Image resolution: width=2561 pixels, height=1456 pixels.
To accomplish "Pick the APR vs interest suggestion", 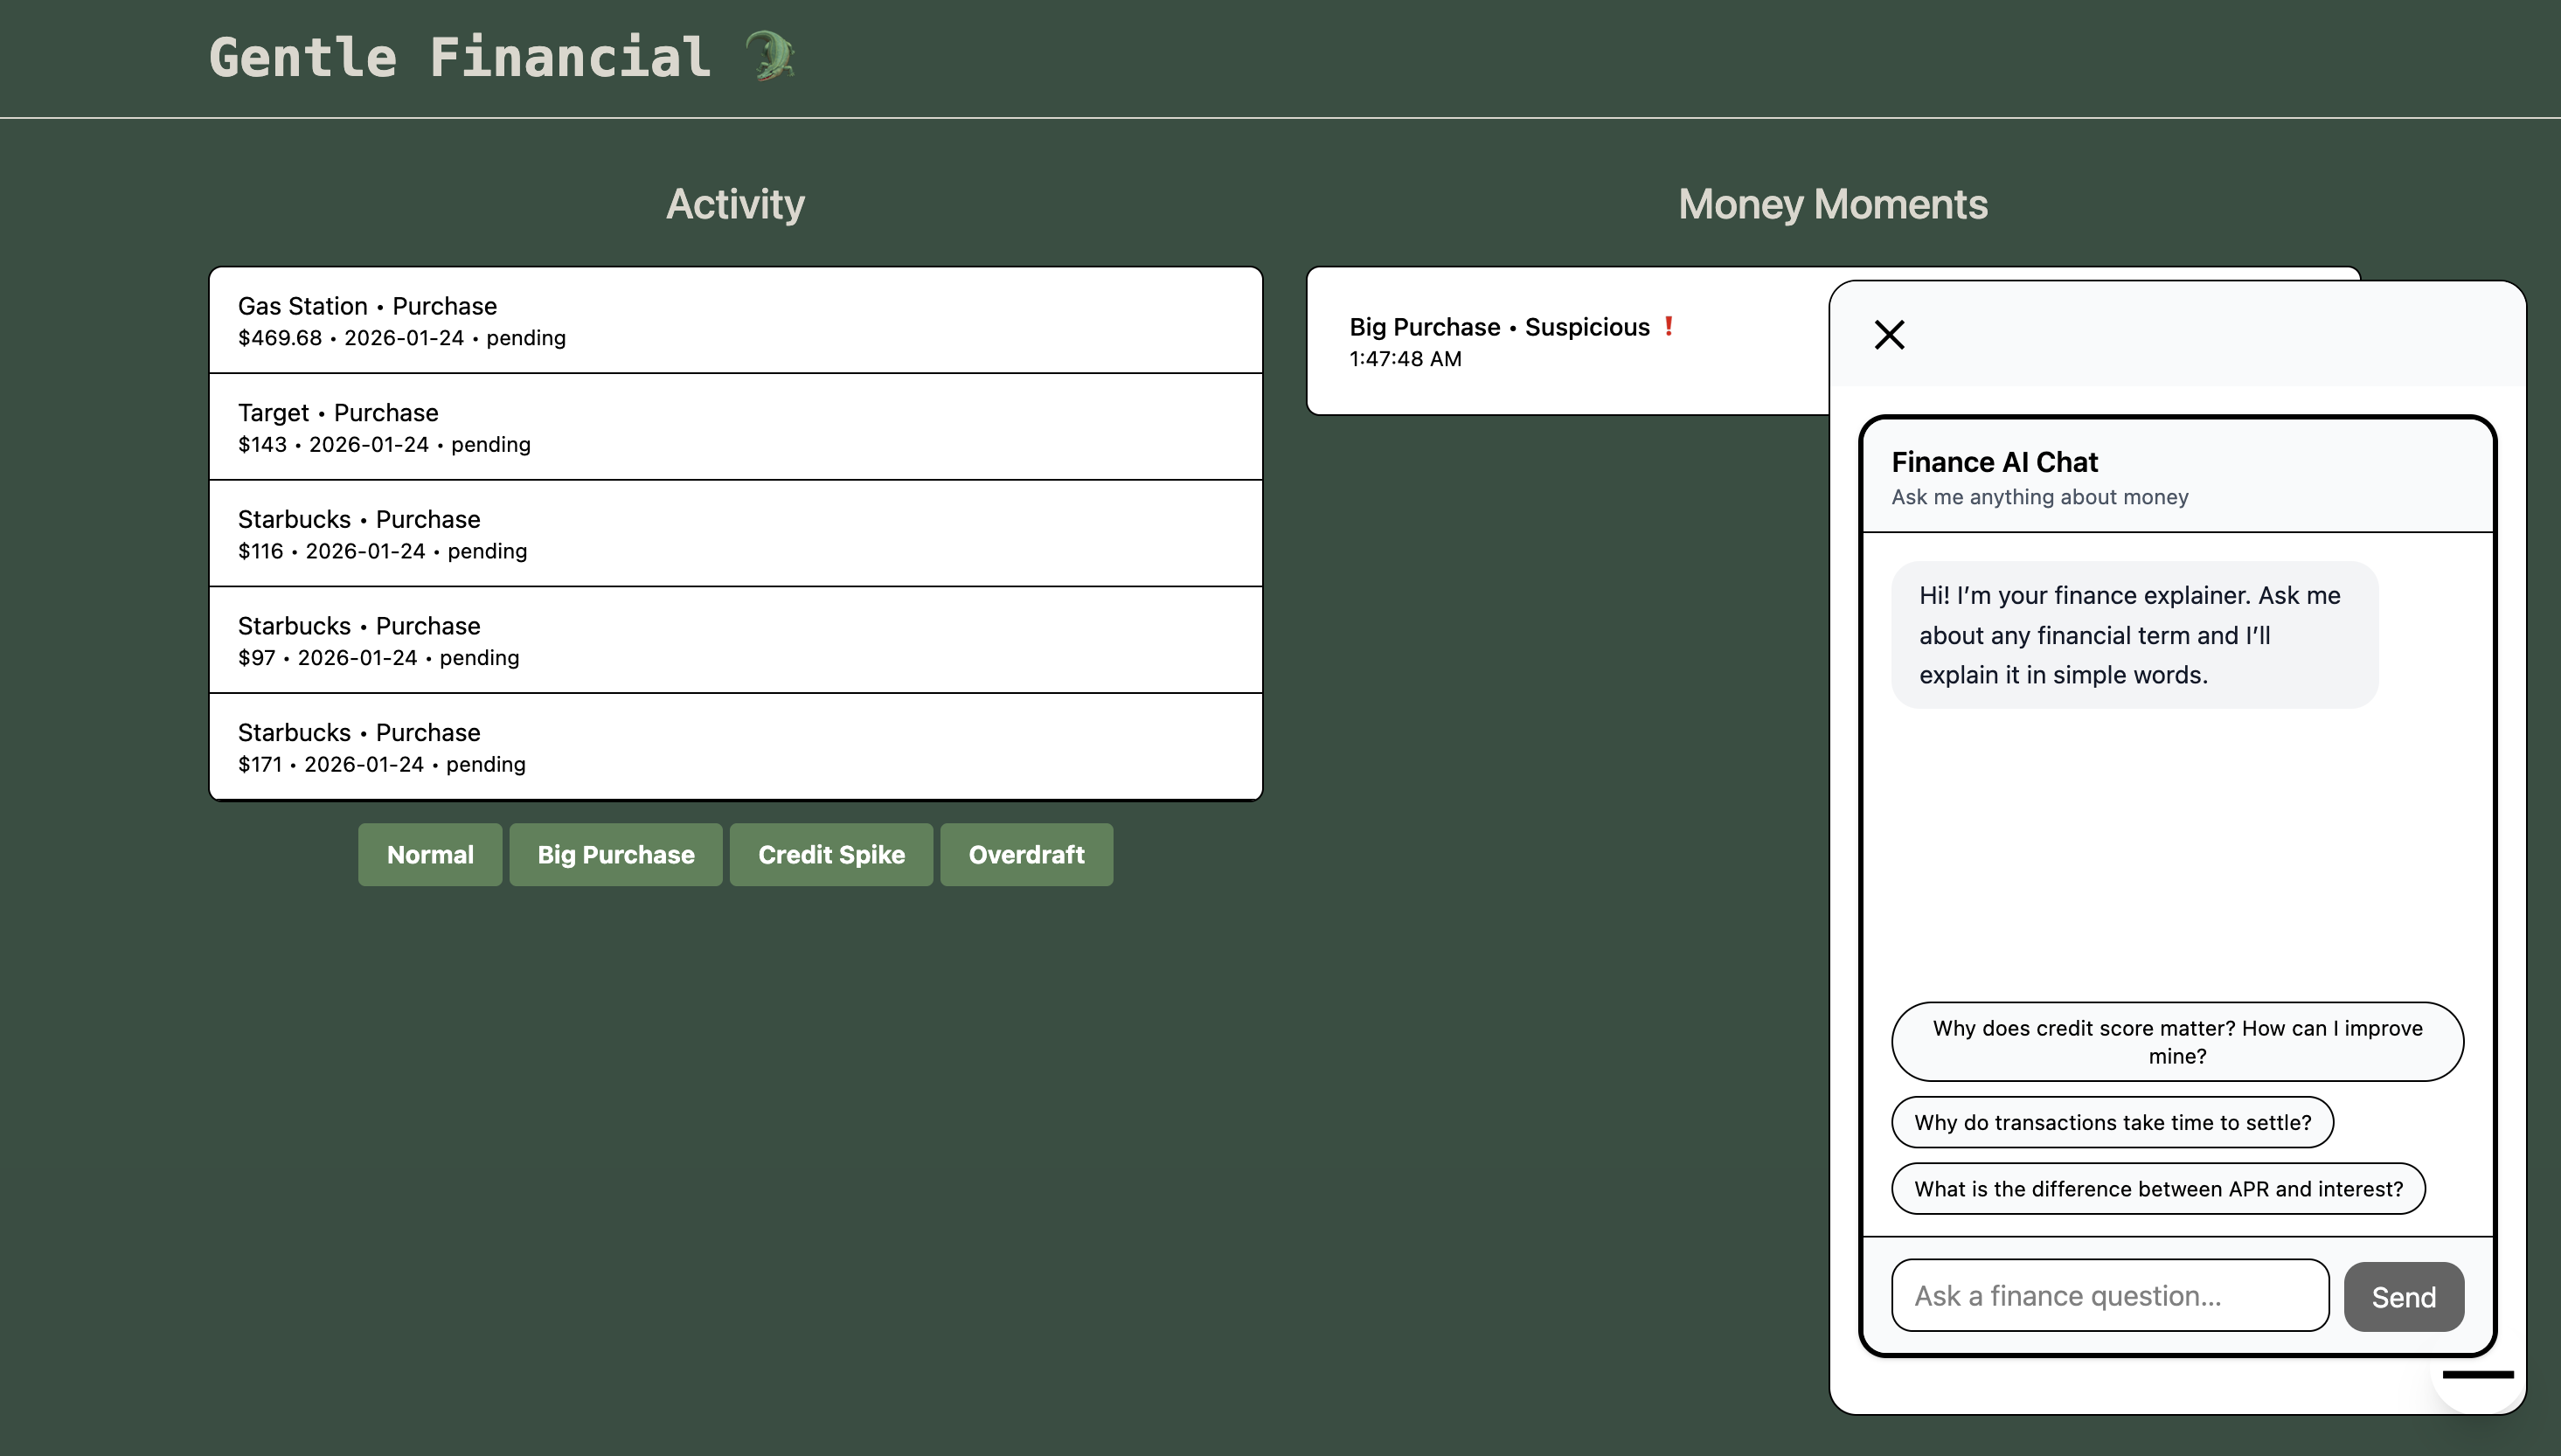I will click(2157, 1188).
